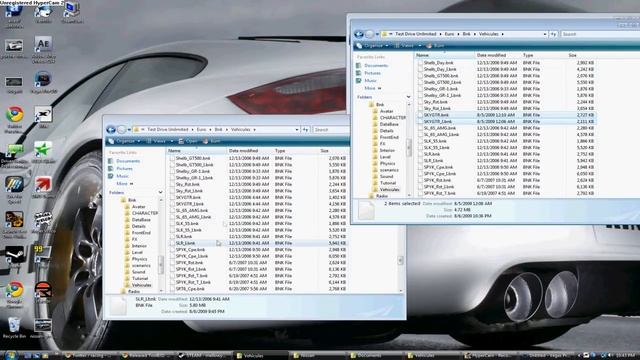Click Music favorite link icon in right window

coord(359,81)
